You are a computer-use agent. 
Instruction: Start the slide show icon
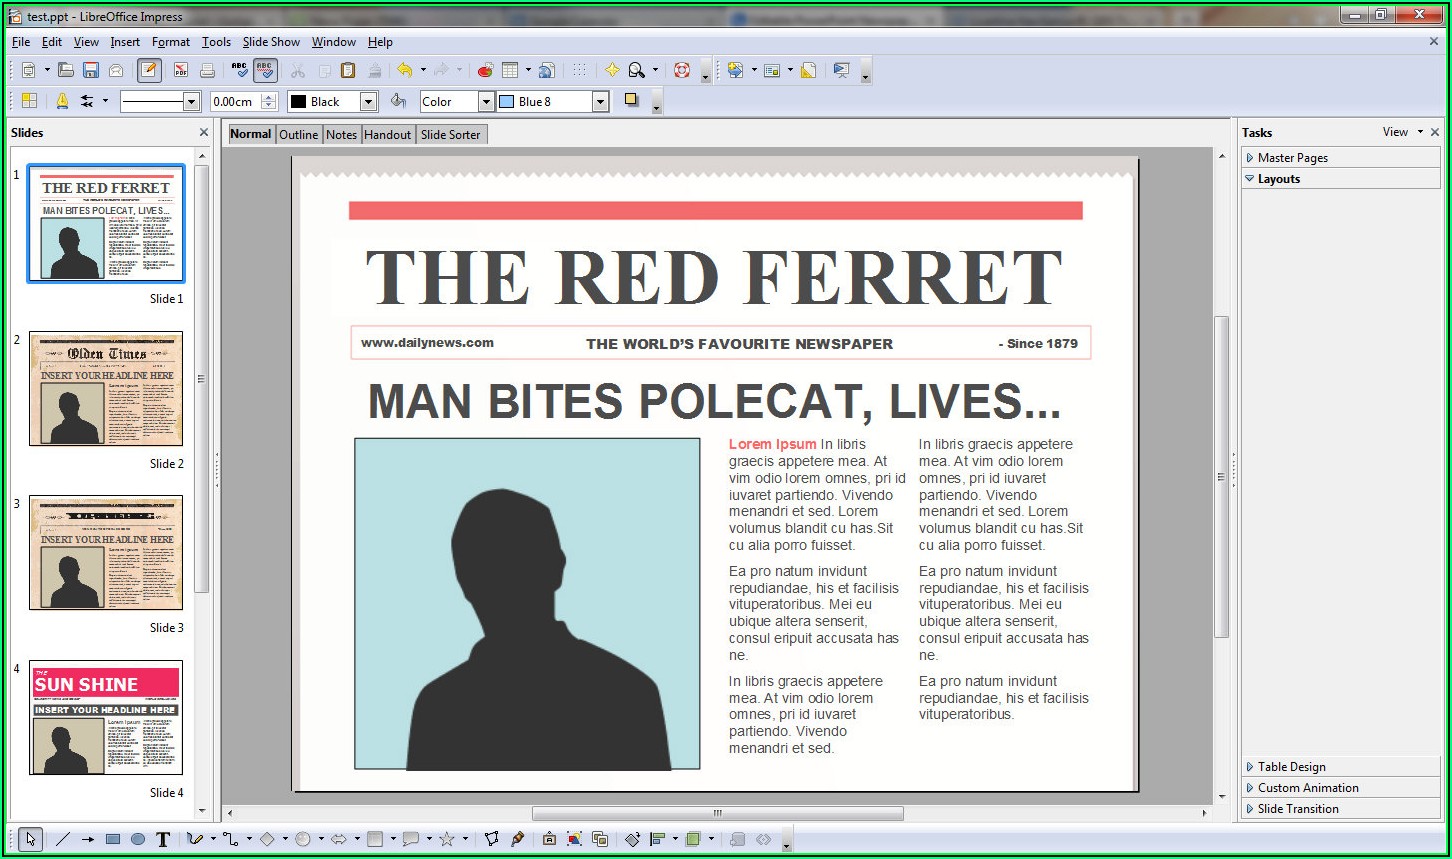841,70
